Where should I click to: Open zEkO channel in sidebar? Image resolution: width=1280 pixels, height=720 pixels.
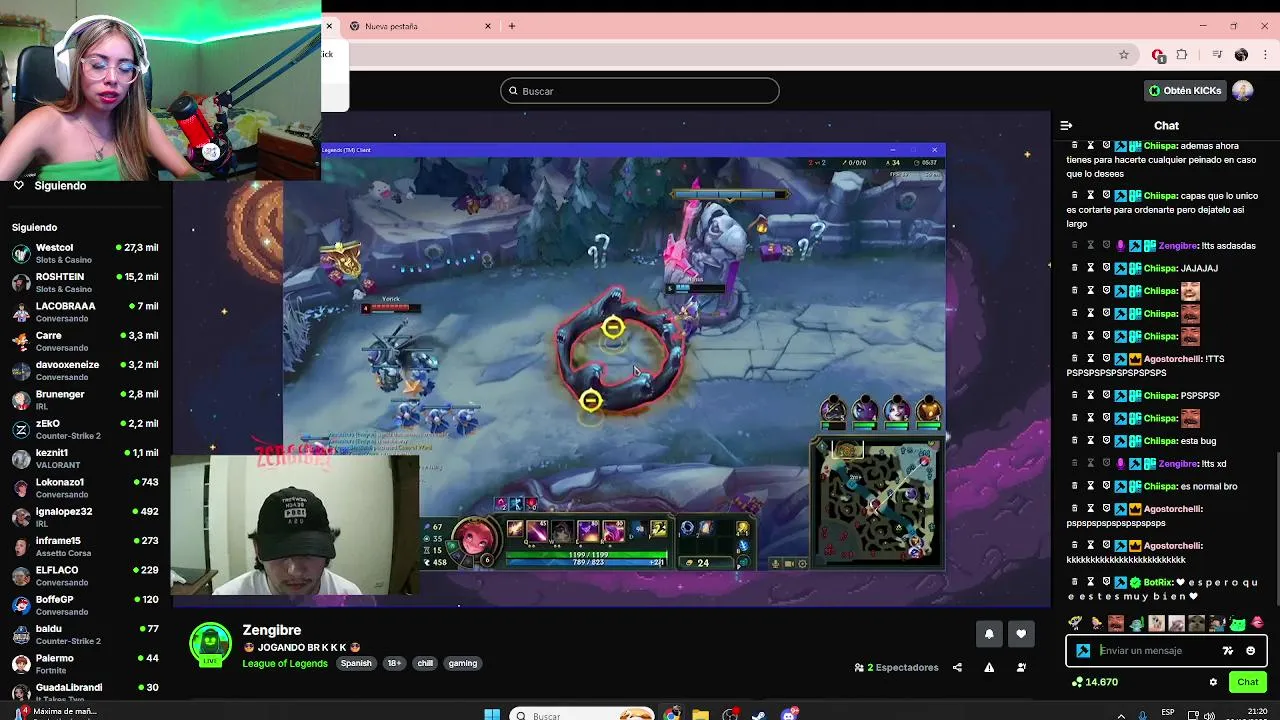[x=85, y=429]
